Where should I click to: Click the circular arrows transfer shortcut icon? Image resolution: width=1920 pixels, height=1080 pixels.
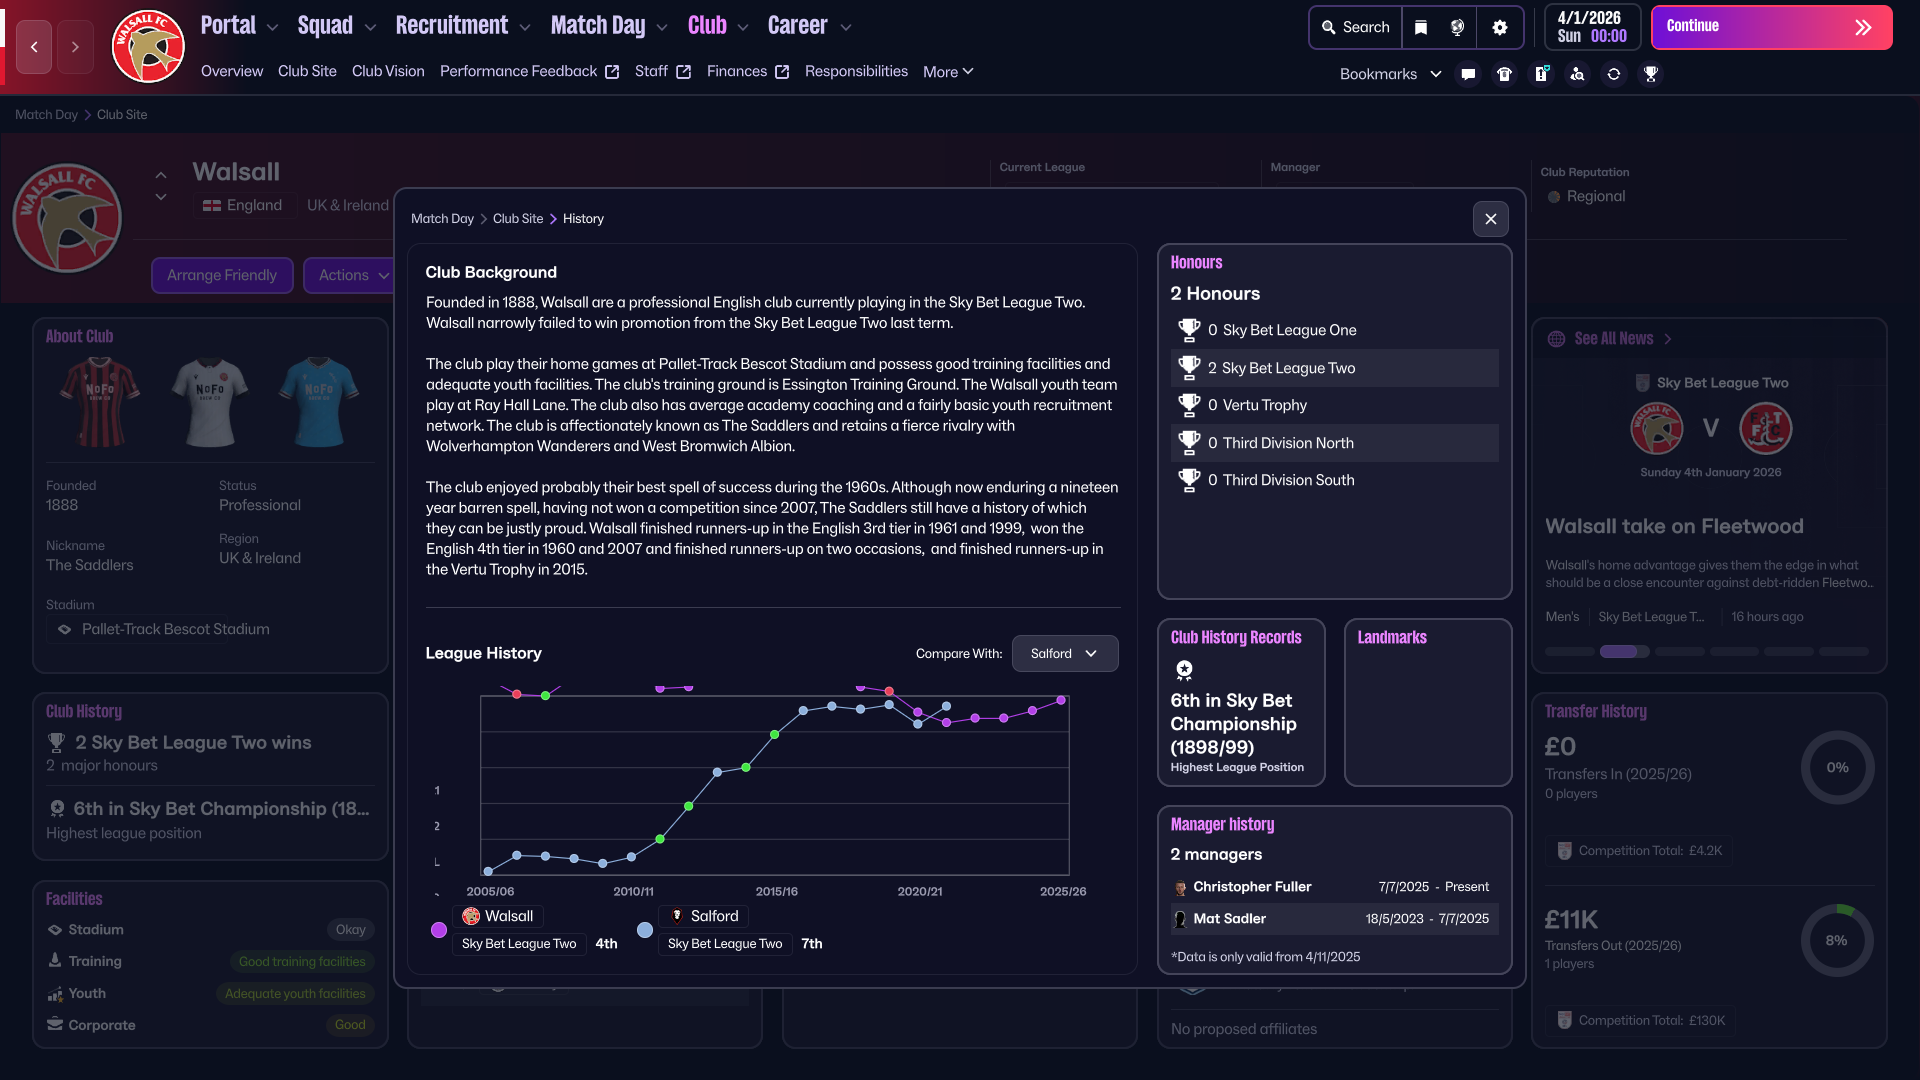pyautogui.click(x=1614, y=74)
